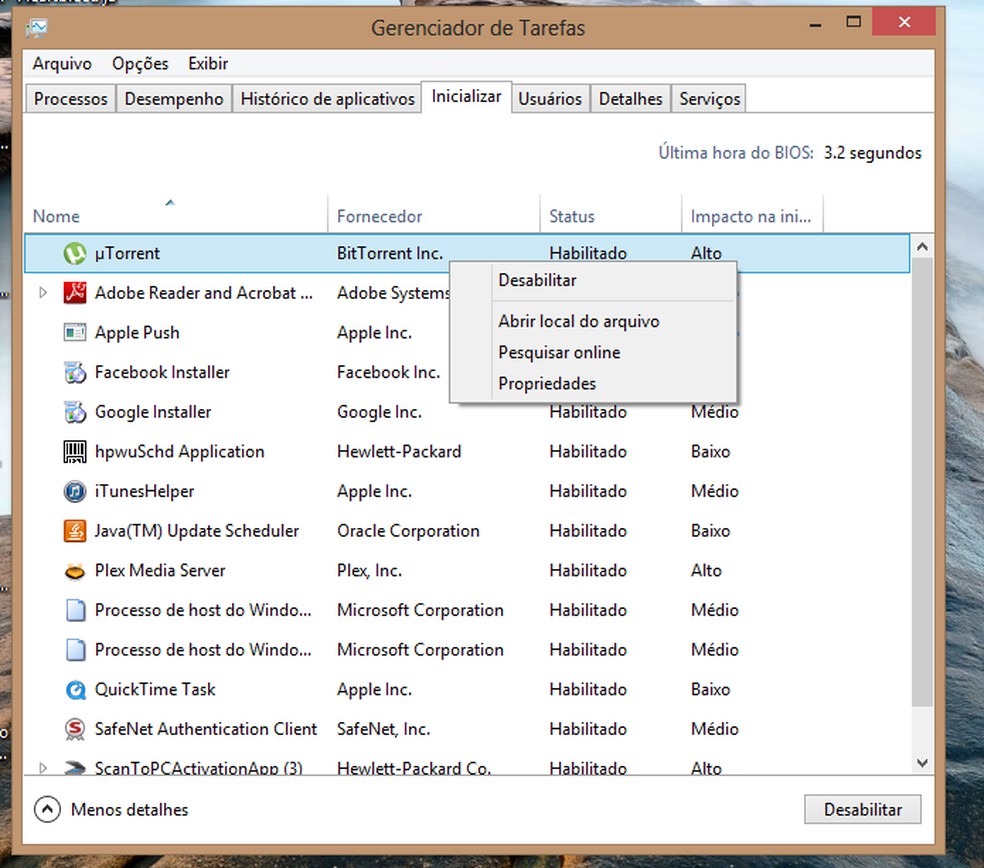984x868 pixels.
Task: Choose Propriedades in the context menu
Action: (x=593, y=383)
